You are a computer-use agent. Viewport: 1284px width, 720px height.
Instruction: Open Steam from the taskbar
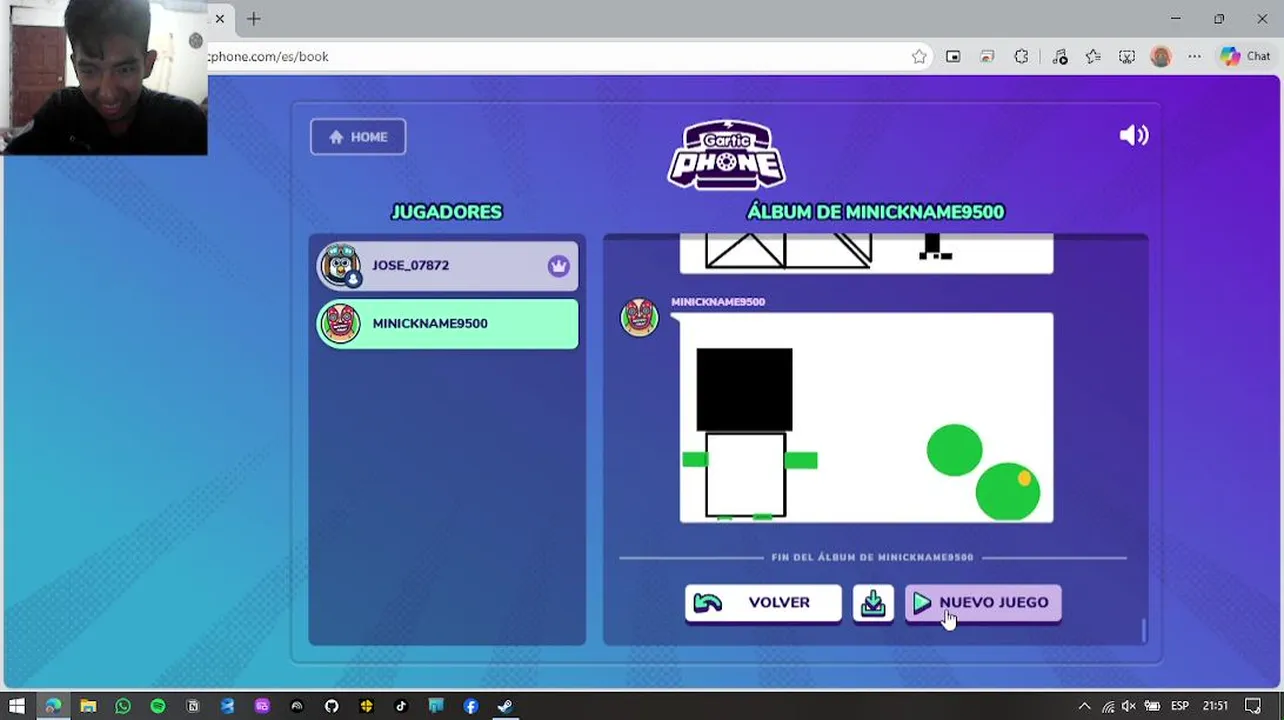pyautogui.click(x=505, y=706)
